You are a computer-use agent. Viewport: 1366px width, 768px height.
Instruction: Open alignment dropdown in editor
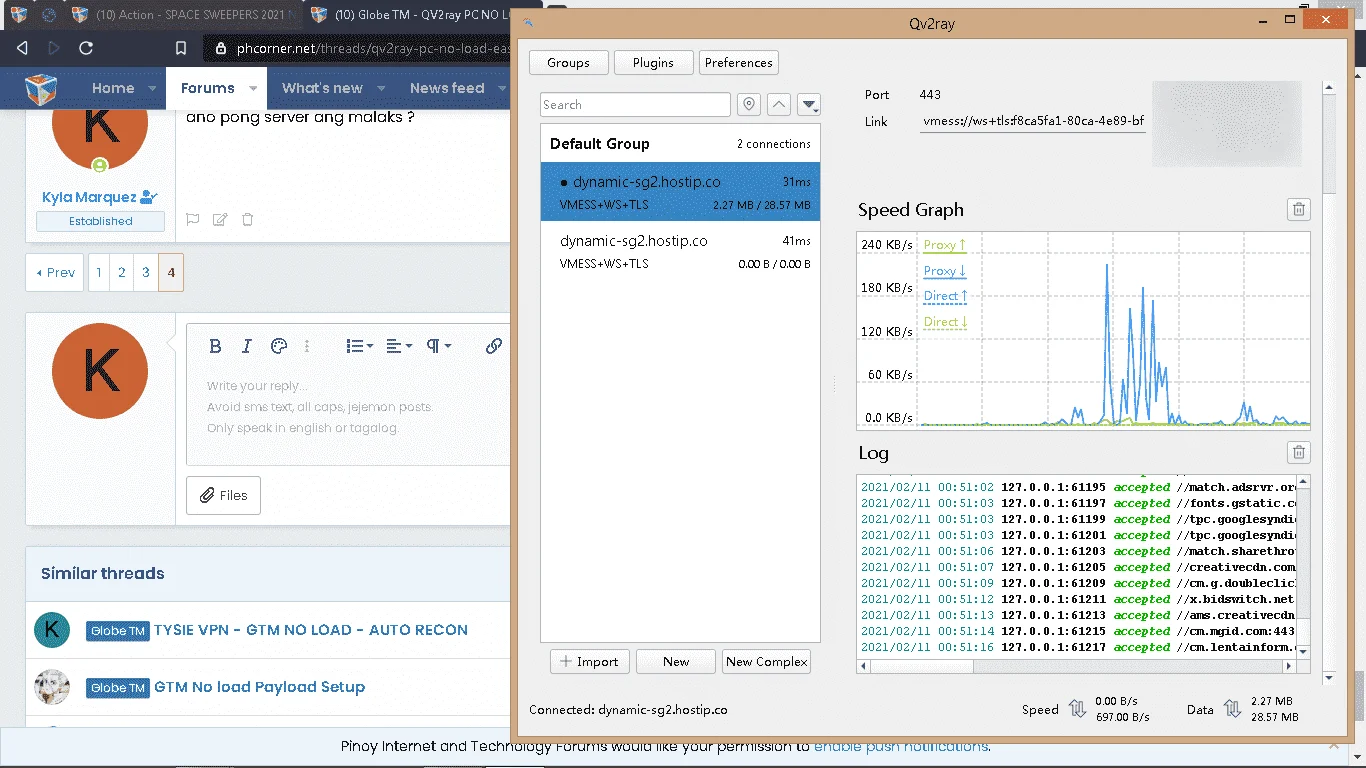[x=399, y=346]
